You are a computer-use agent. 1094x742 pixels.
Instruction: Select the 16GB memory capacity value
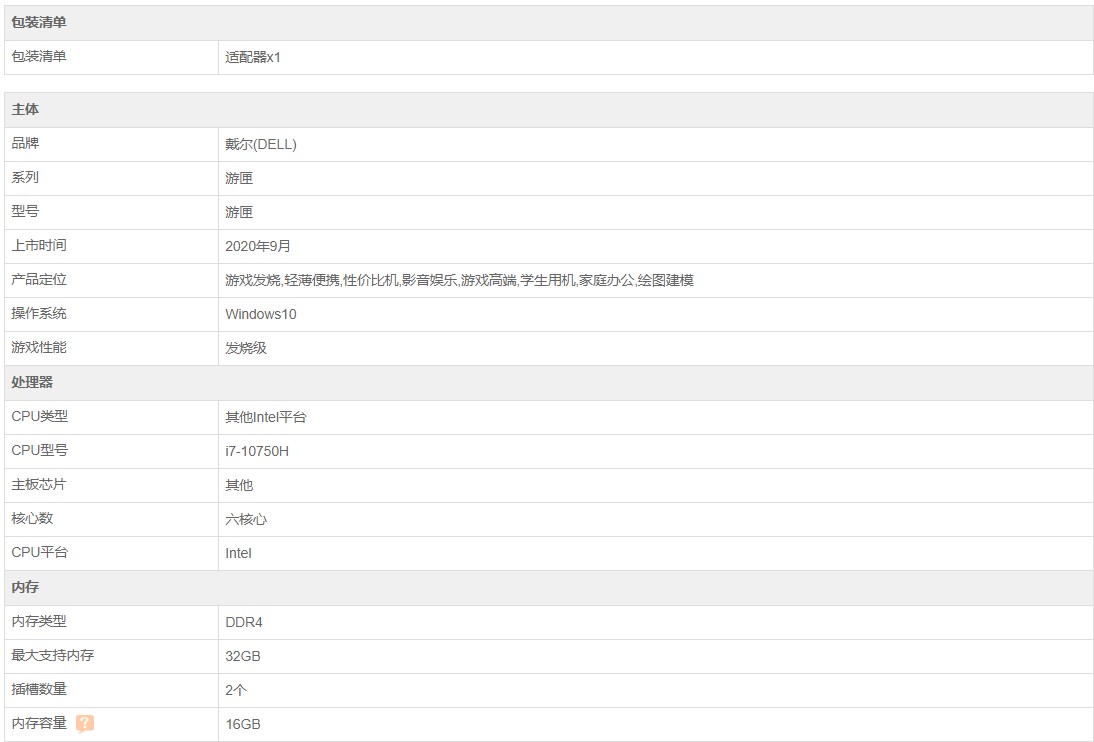pyautogui.click(x=243, y=724)
